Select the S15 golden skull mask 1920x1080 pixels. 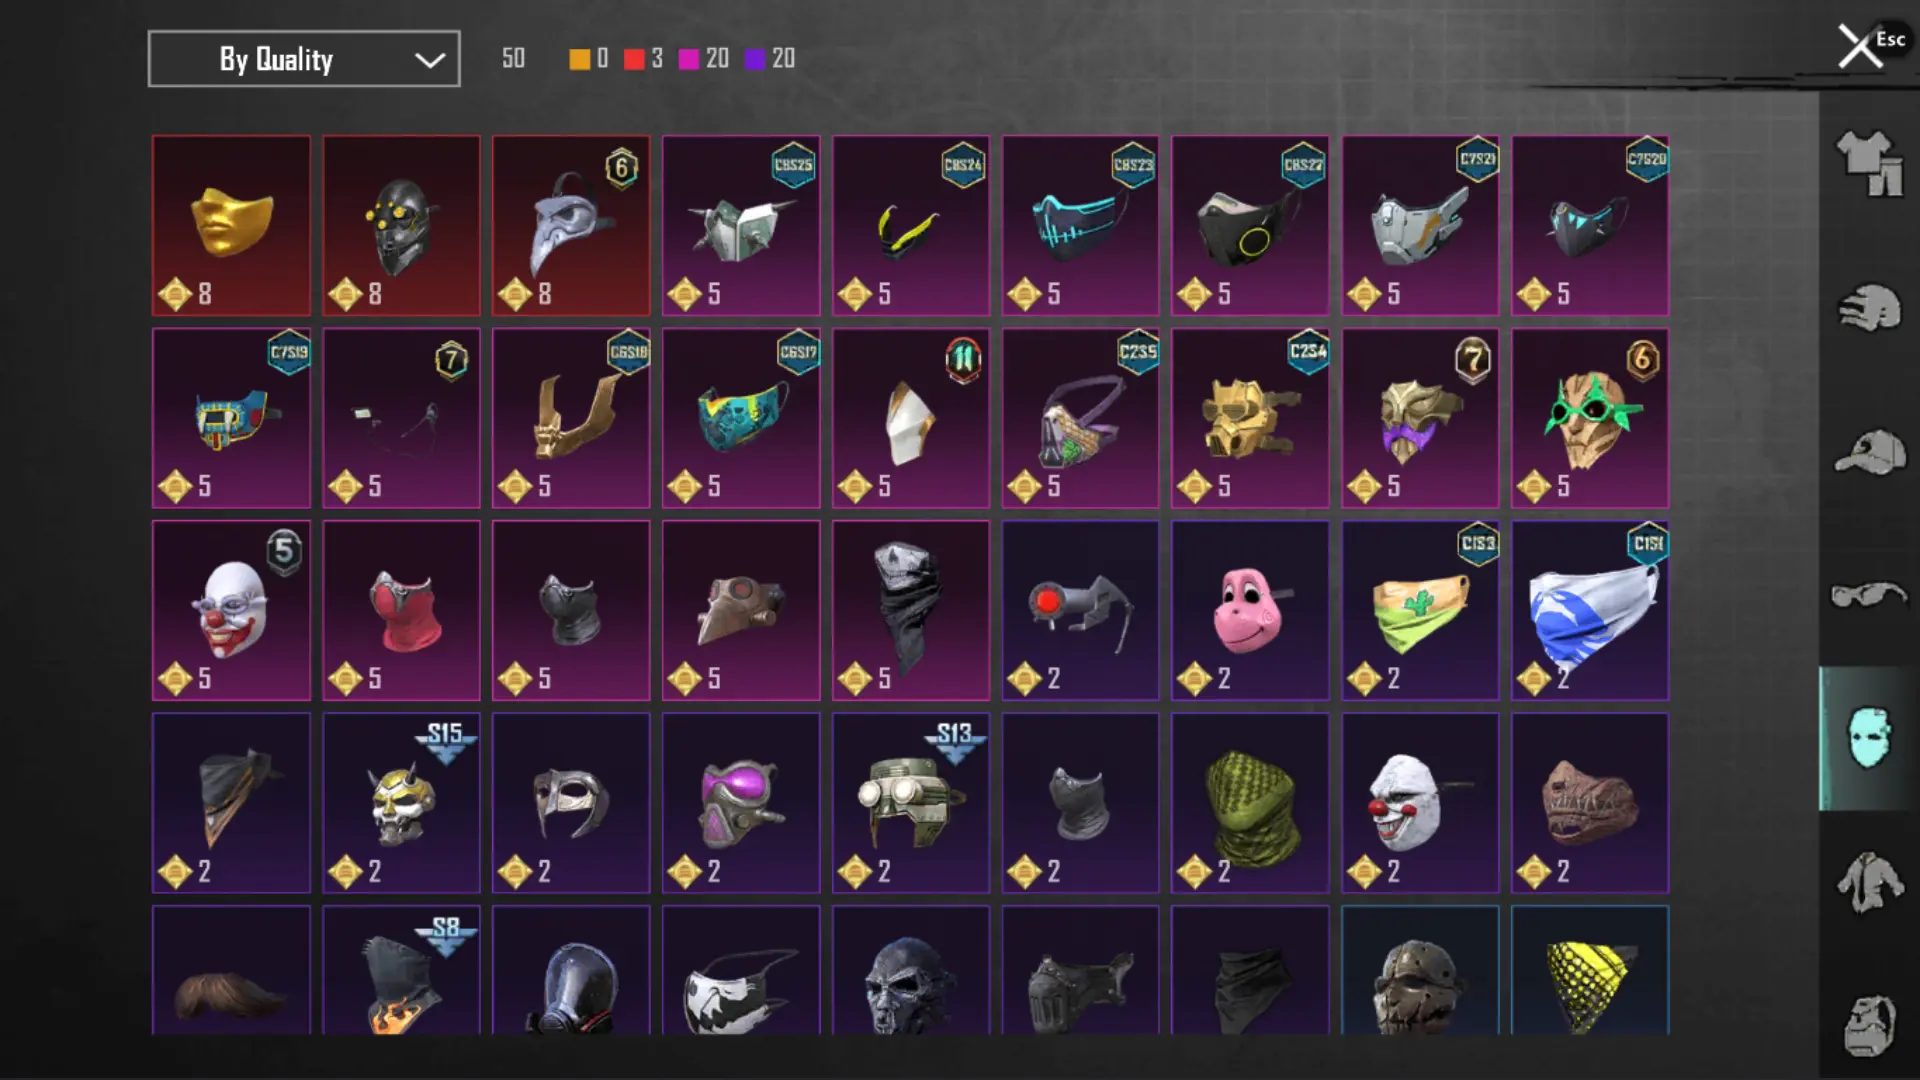pyautogui.click(x=401, y=803)
